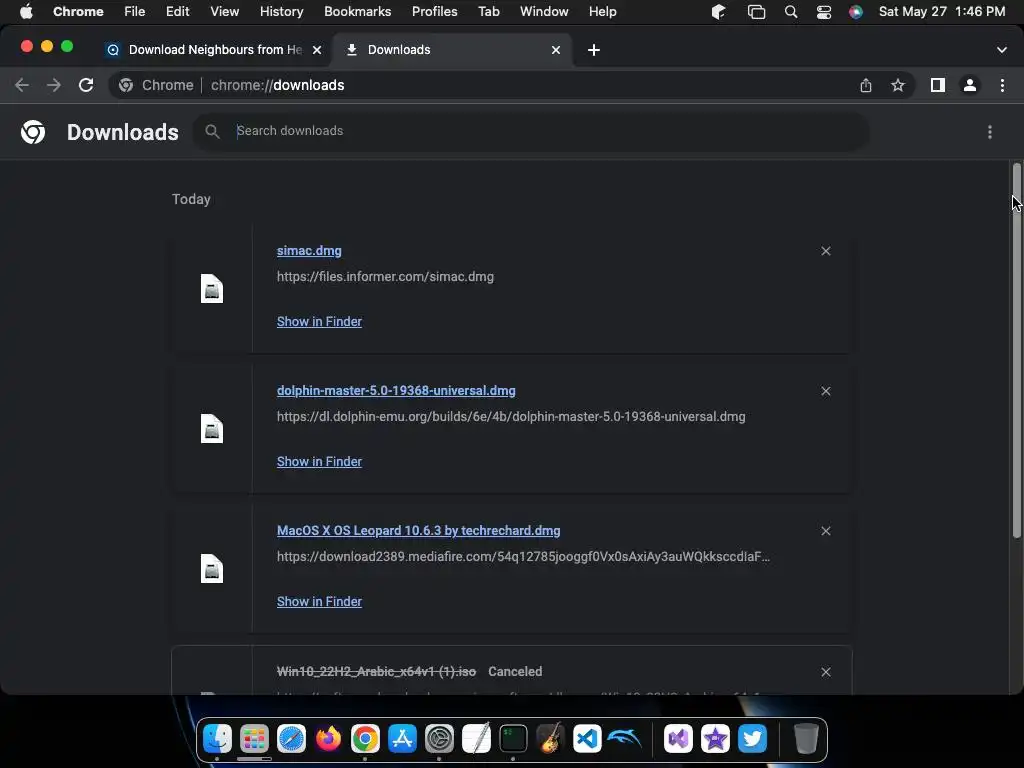
Task: Open Chrome three-dot menu in toolbar
Action: coord(1002,86)
